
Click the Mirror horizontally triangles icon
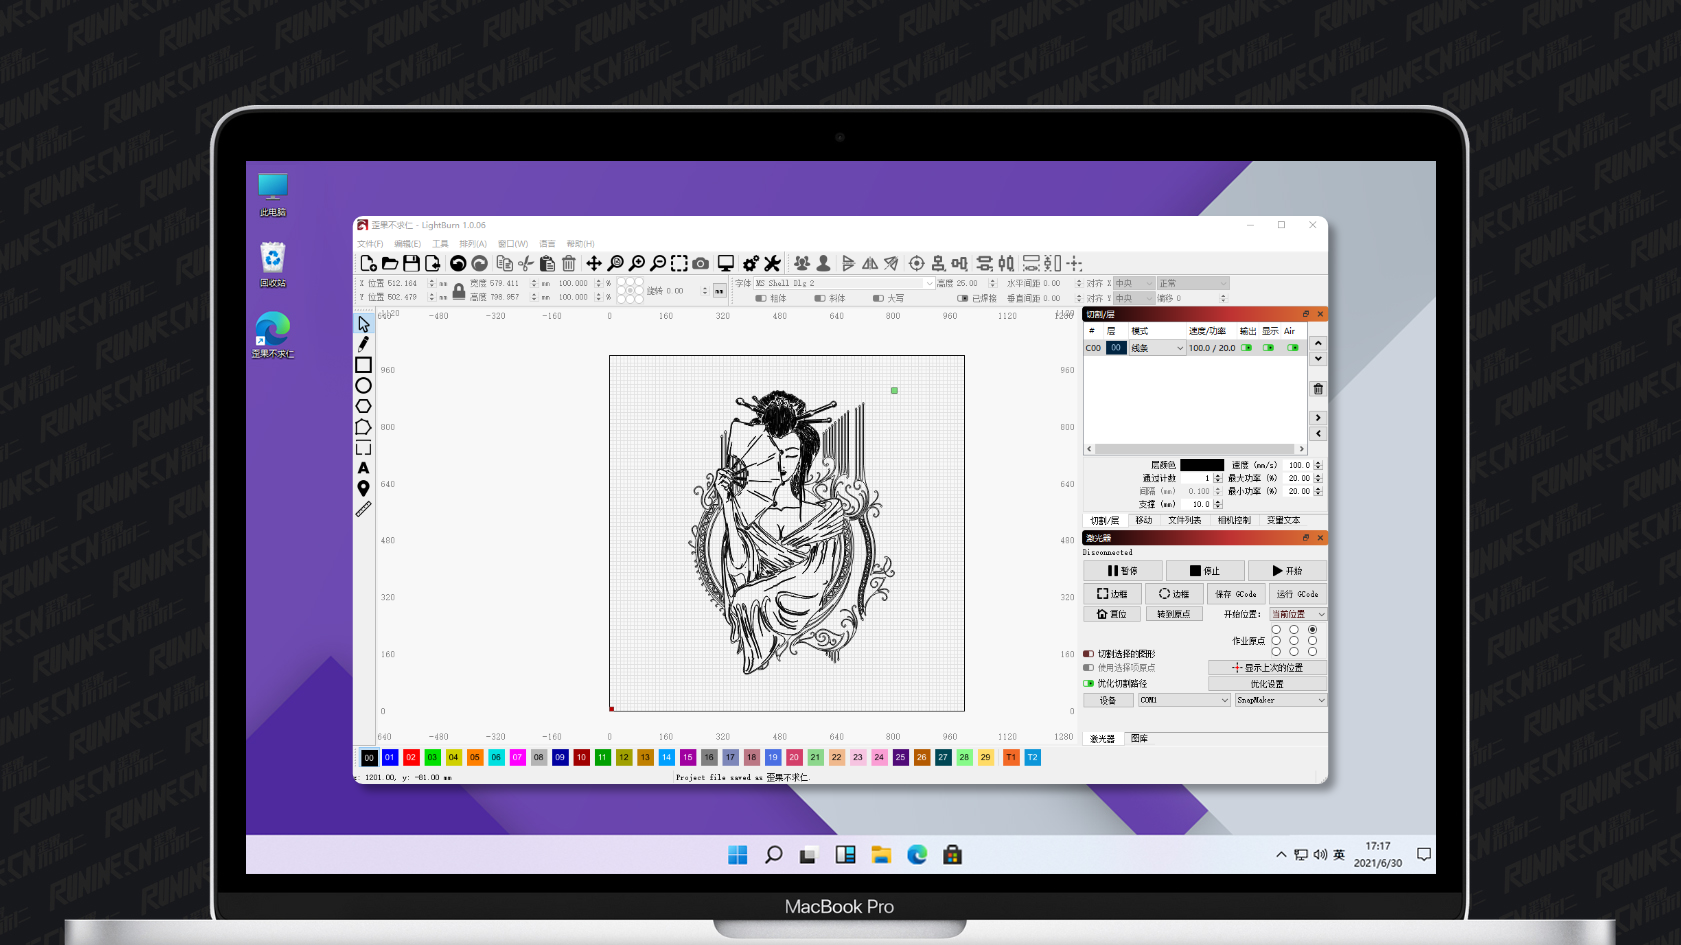click(x=870, y=263)
